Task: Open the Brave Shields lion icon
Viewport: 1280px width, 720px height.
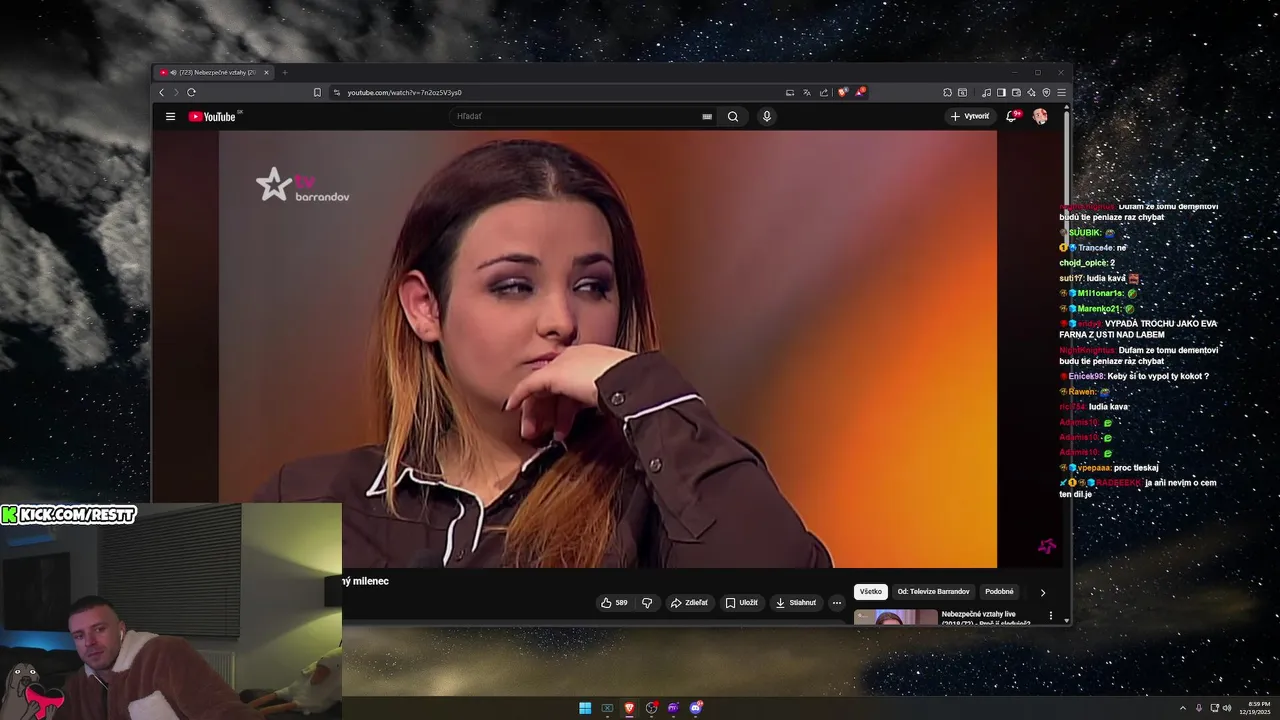Action: 843,92
